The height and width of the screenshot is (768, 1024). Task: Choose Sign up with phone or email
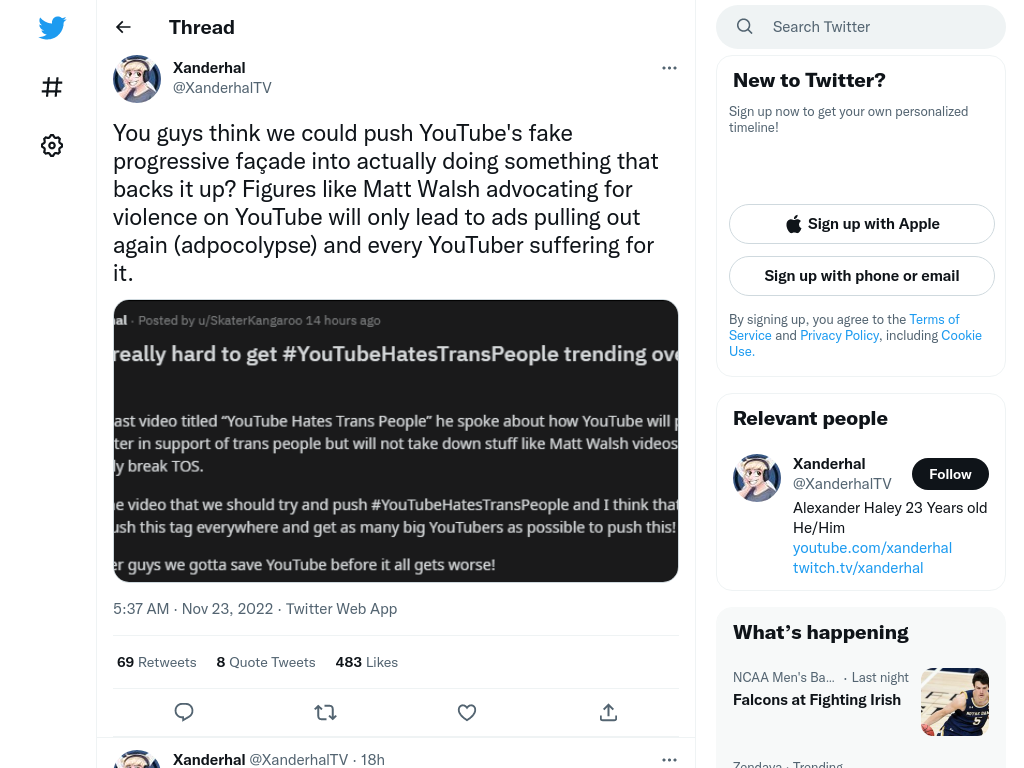(861, 276)
